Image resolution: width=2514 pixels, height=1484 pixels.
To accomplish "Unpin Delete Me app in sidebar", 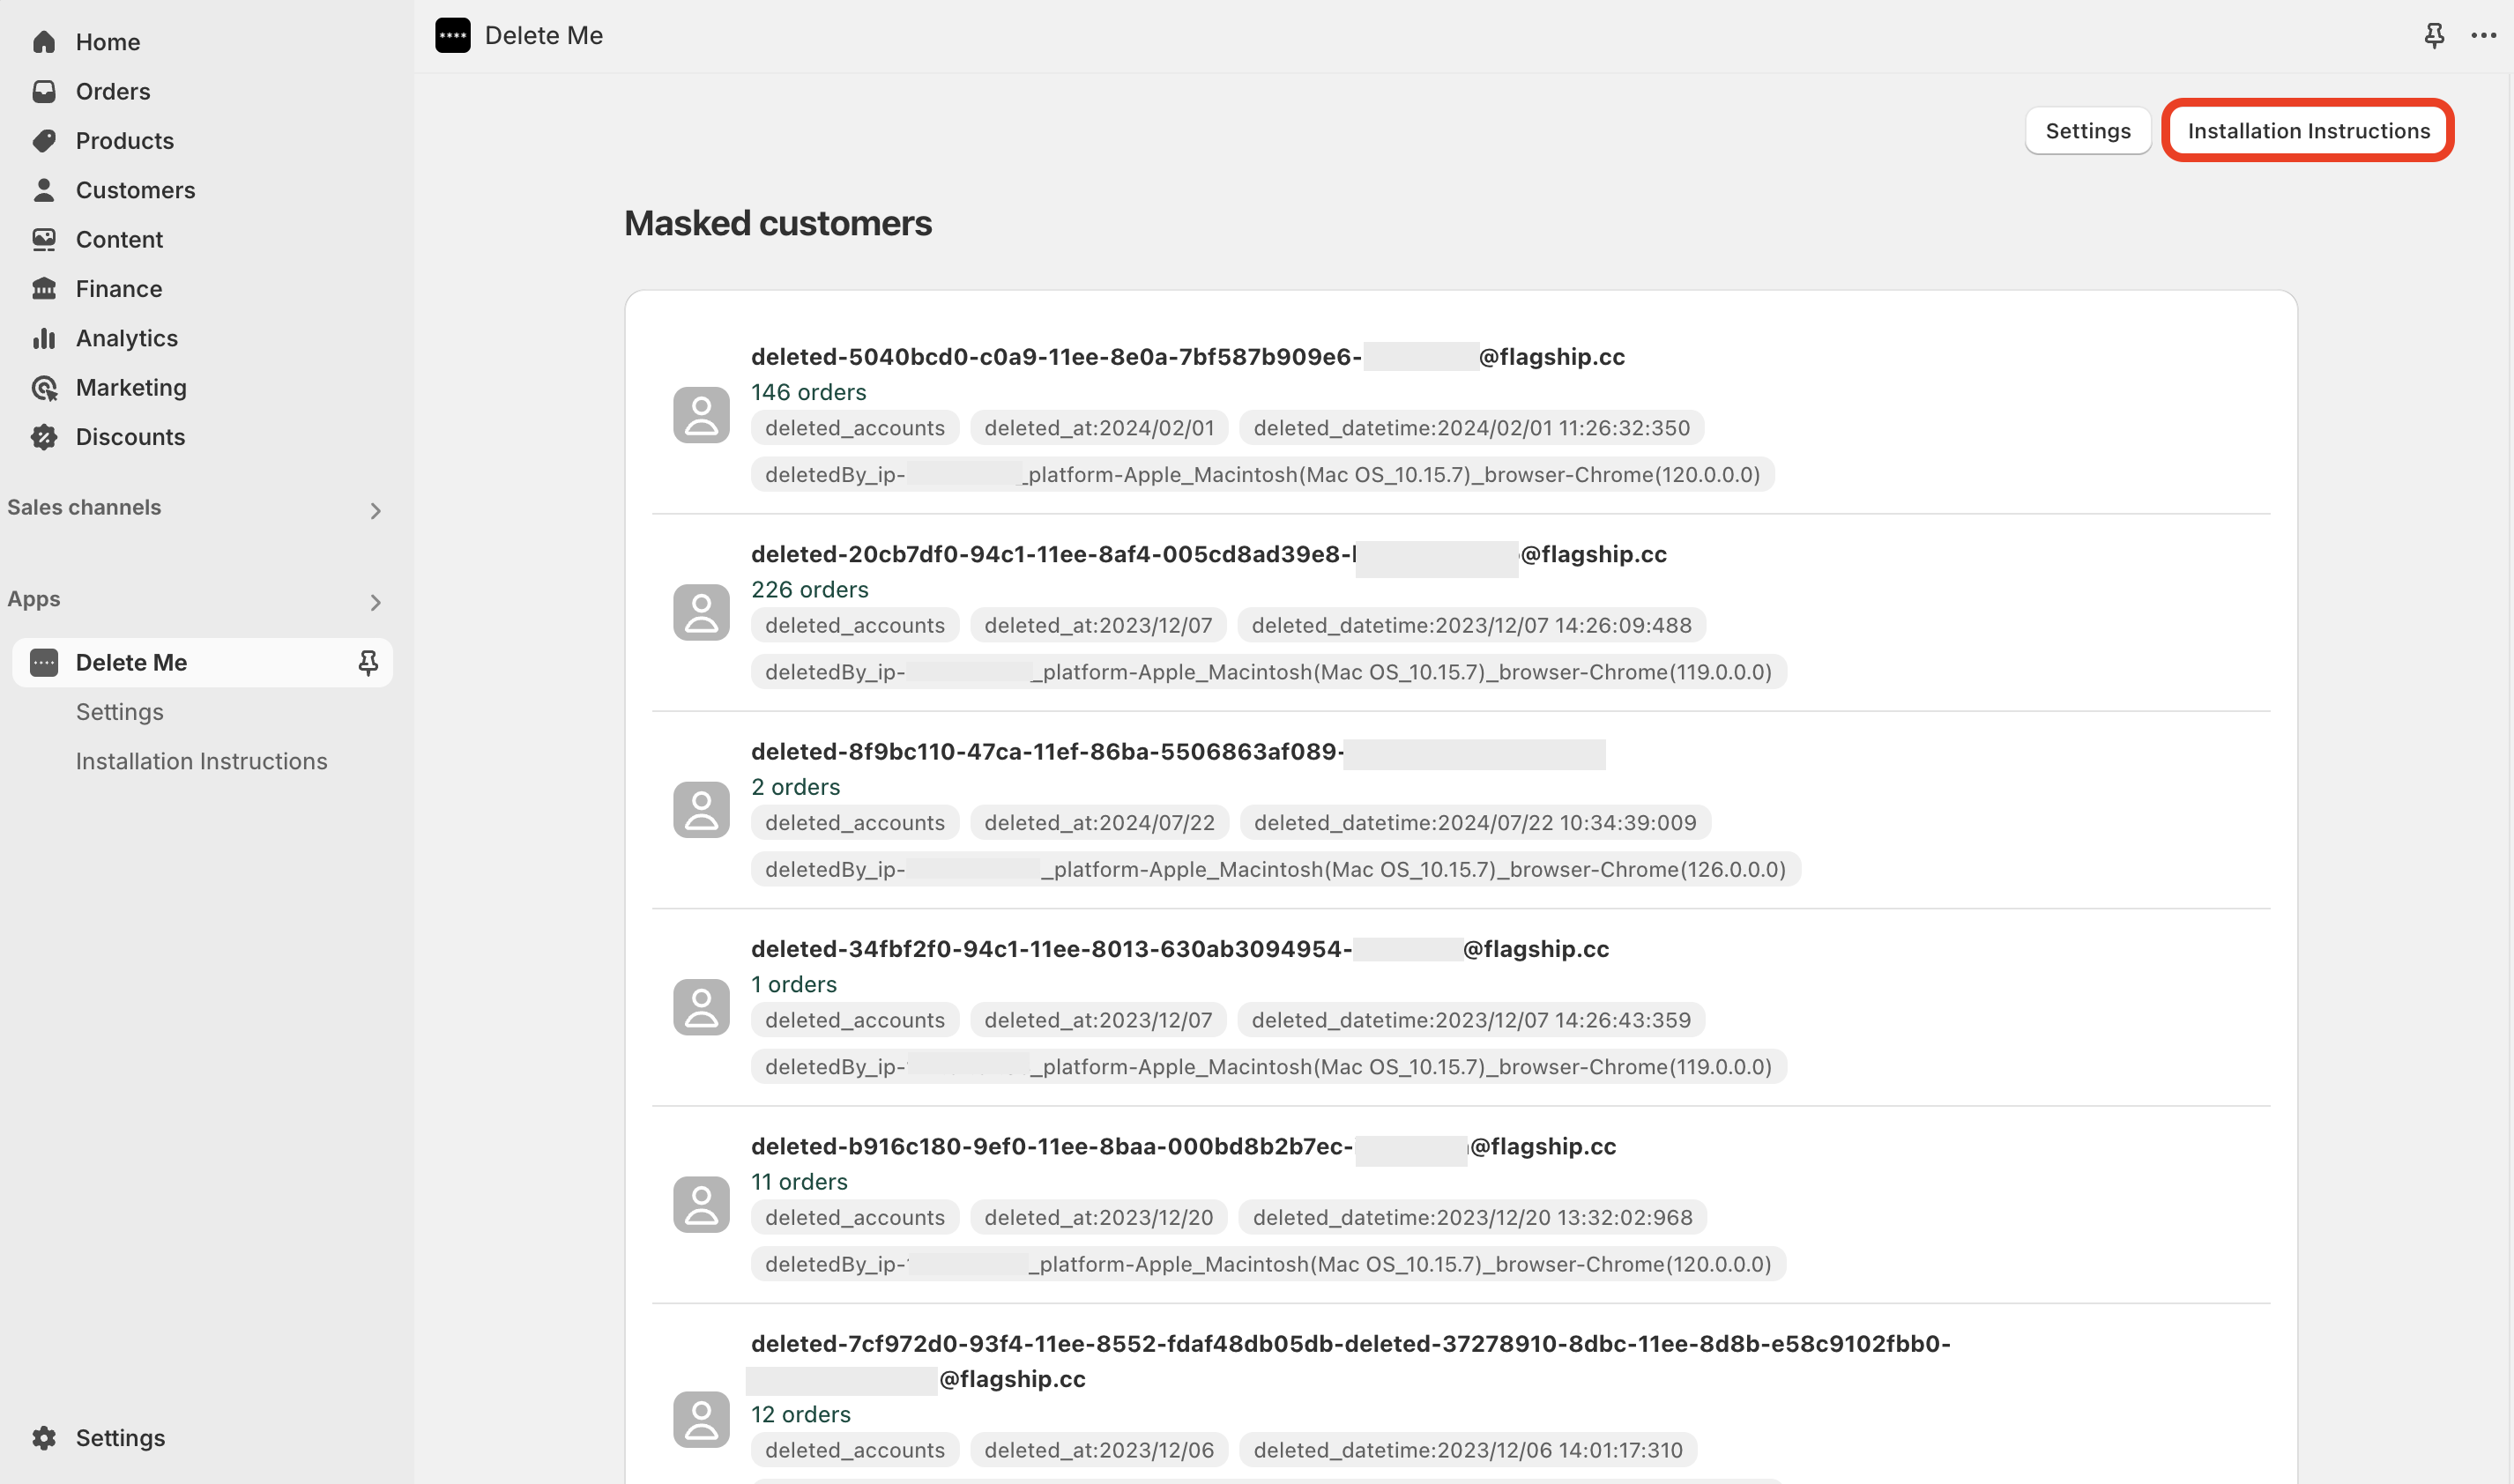I will tap(368, 663).
